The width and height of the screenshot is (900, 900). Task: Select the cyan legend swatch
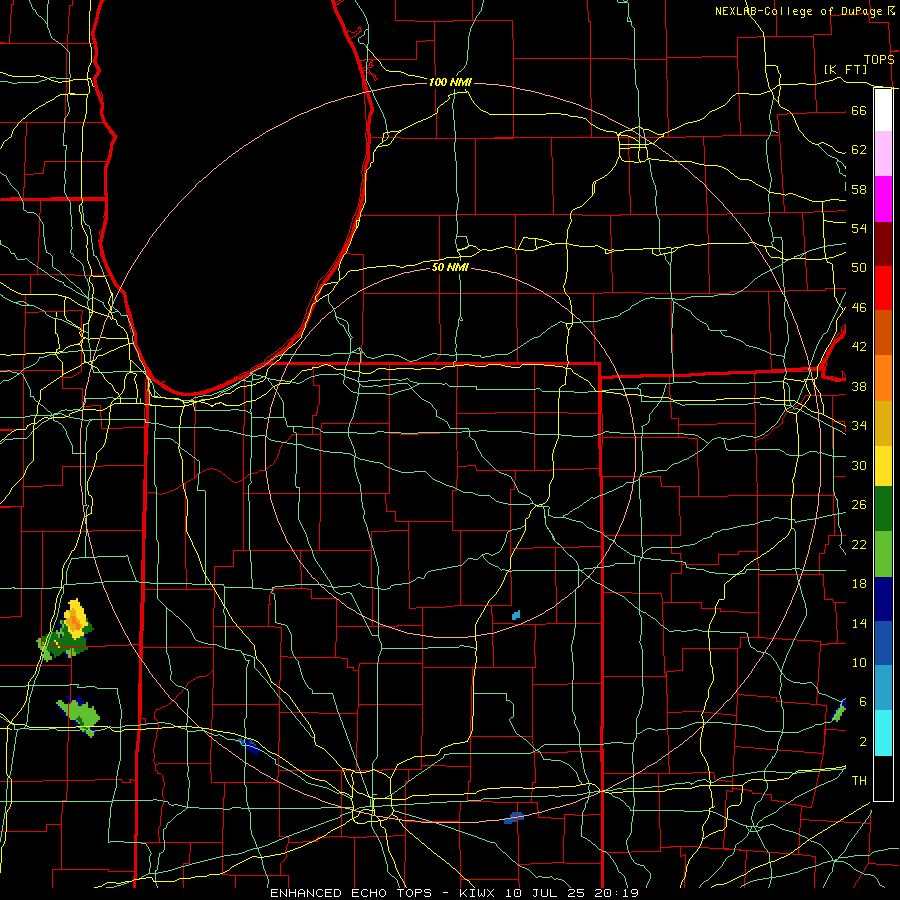coord(883,733)
